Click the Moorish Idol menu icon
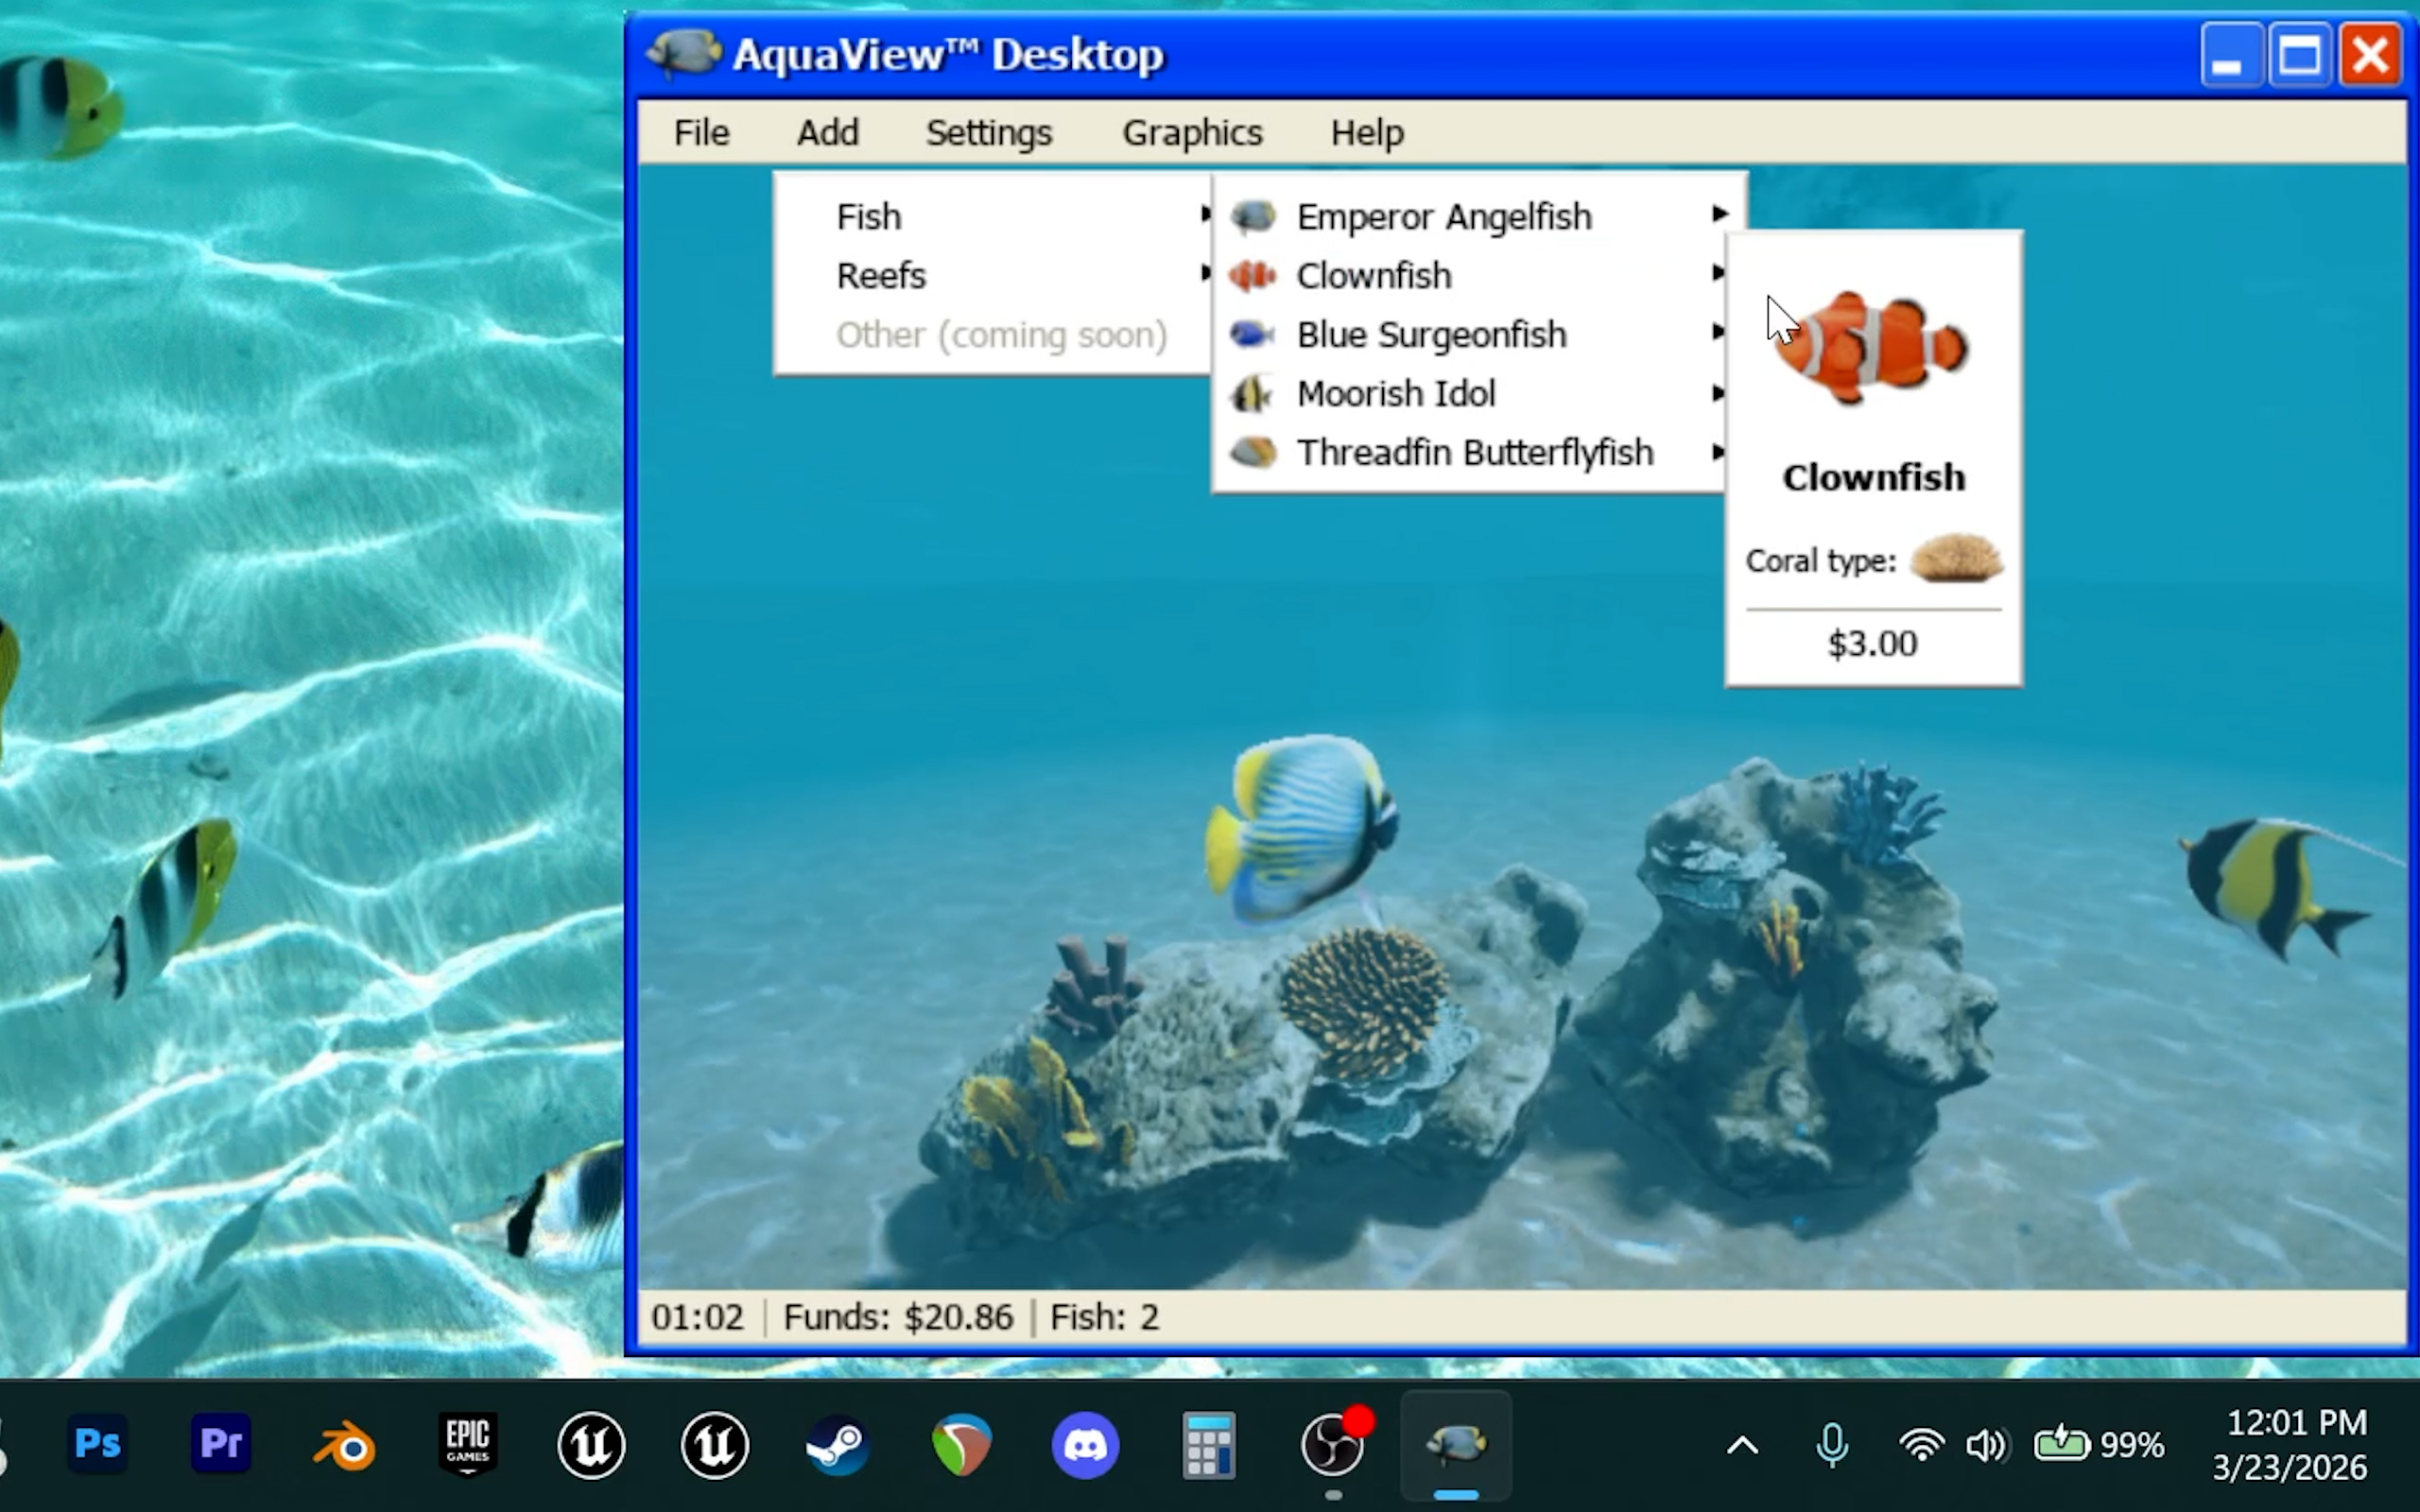Image resolution: width=2420 pixels, height=1512 pixels. pyautogui.click(x=1252, y=393)
